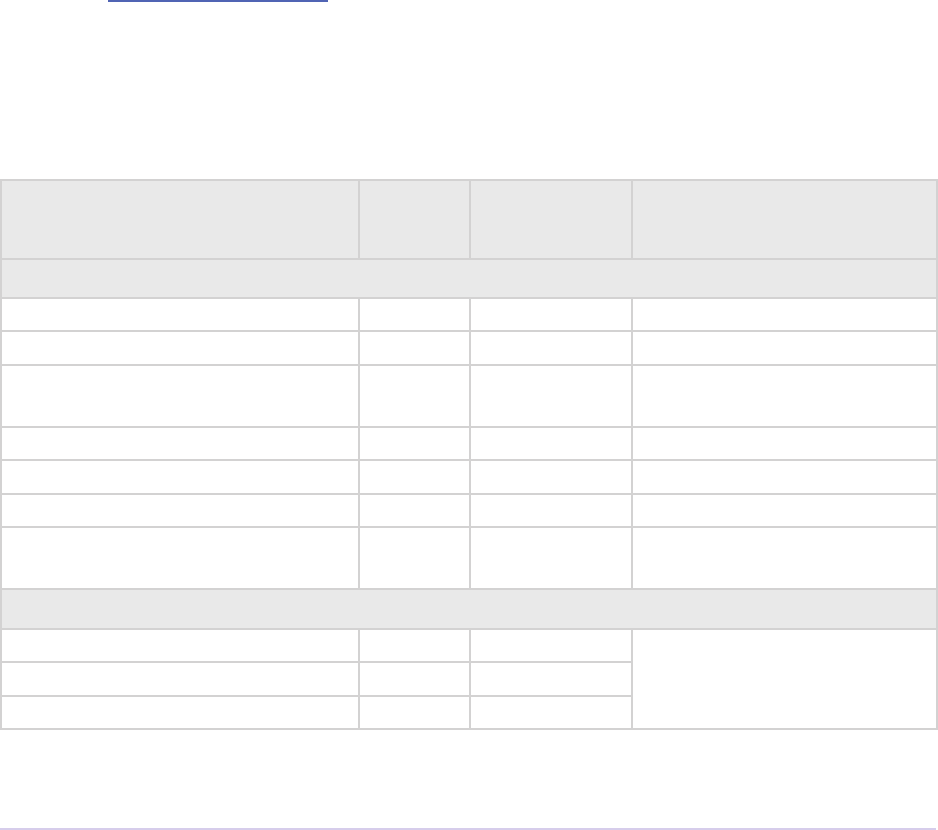Select the second gray section divider row

click(x=469, y=609)
